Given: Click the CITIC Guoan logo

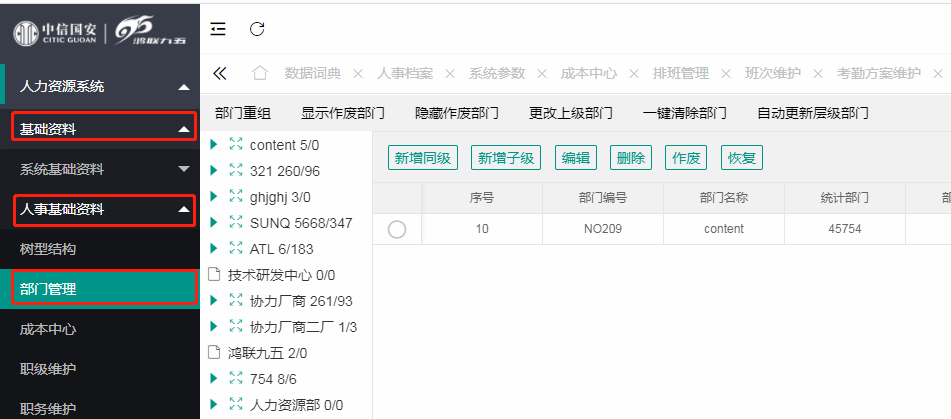Looking at the screenshot, I should click(55, 33).
